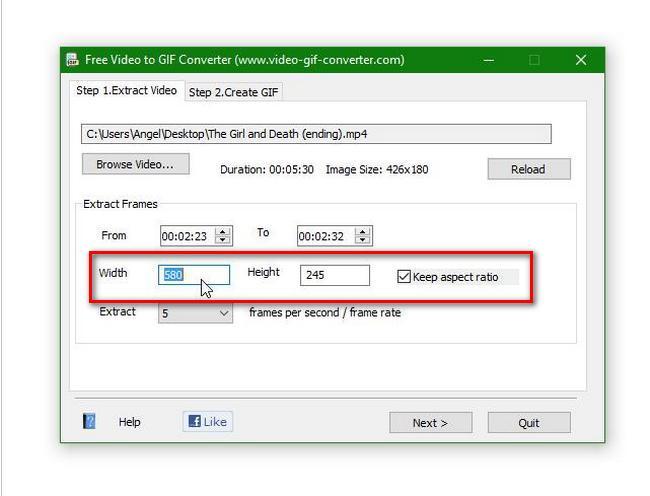Viewport: 650px width, 496px height.
Task: Click the Quit button
Action: pyautogui.click(x=529, y=423)
